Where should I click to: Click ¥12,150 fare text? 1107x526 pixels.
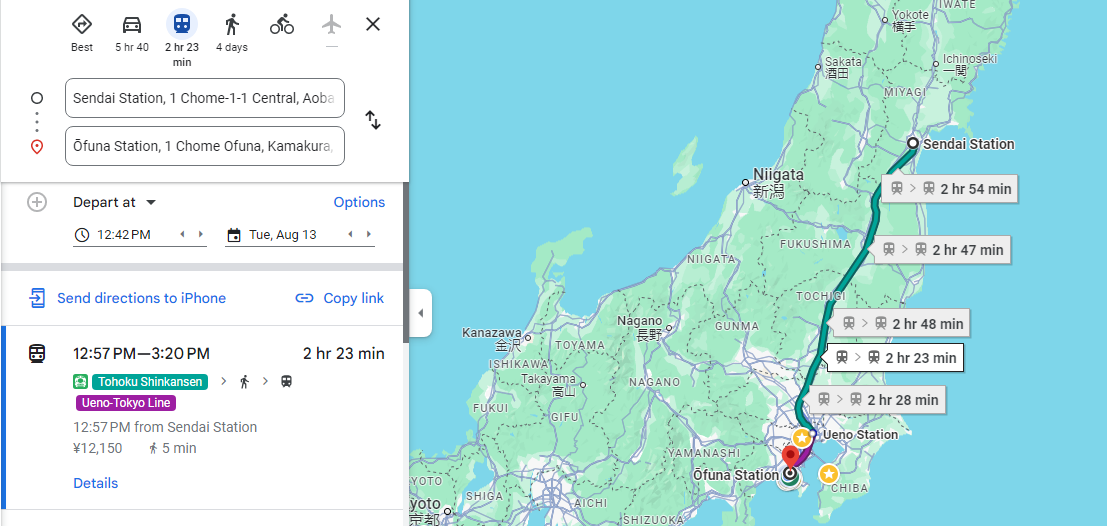[x=97, y=448]
